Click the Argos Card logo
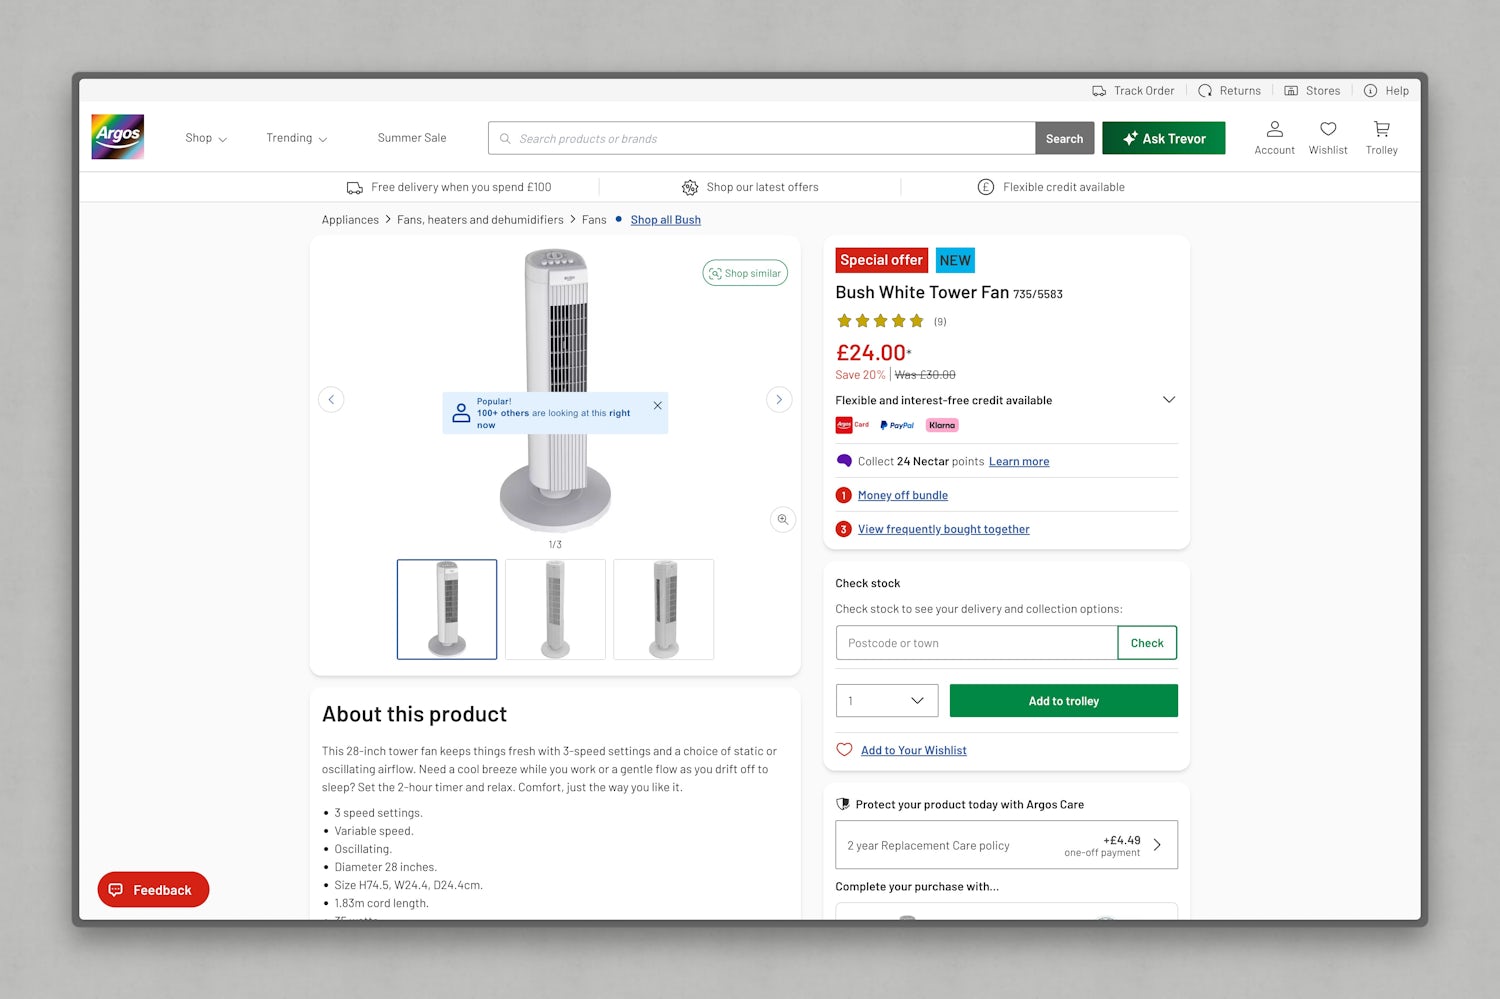 852,425
